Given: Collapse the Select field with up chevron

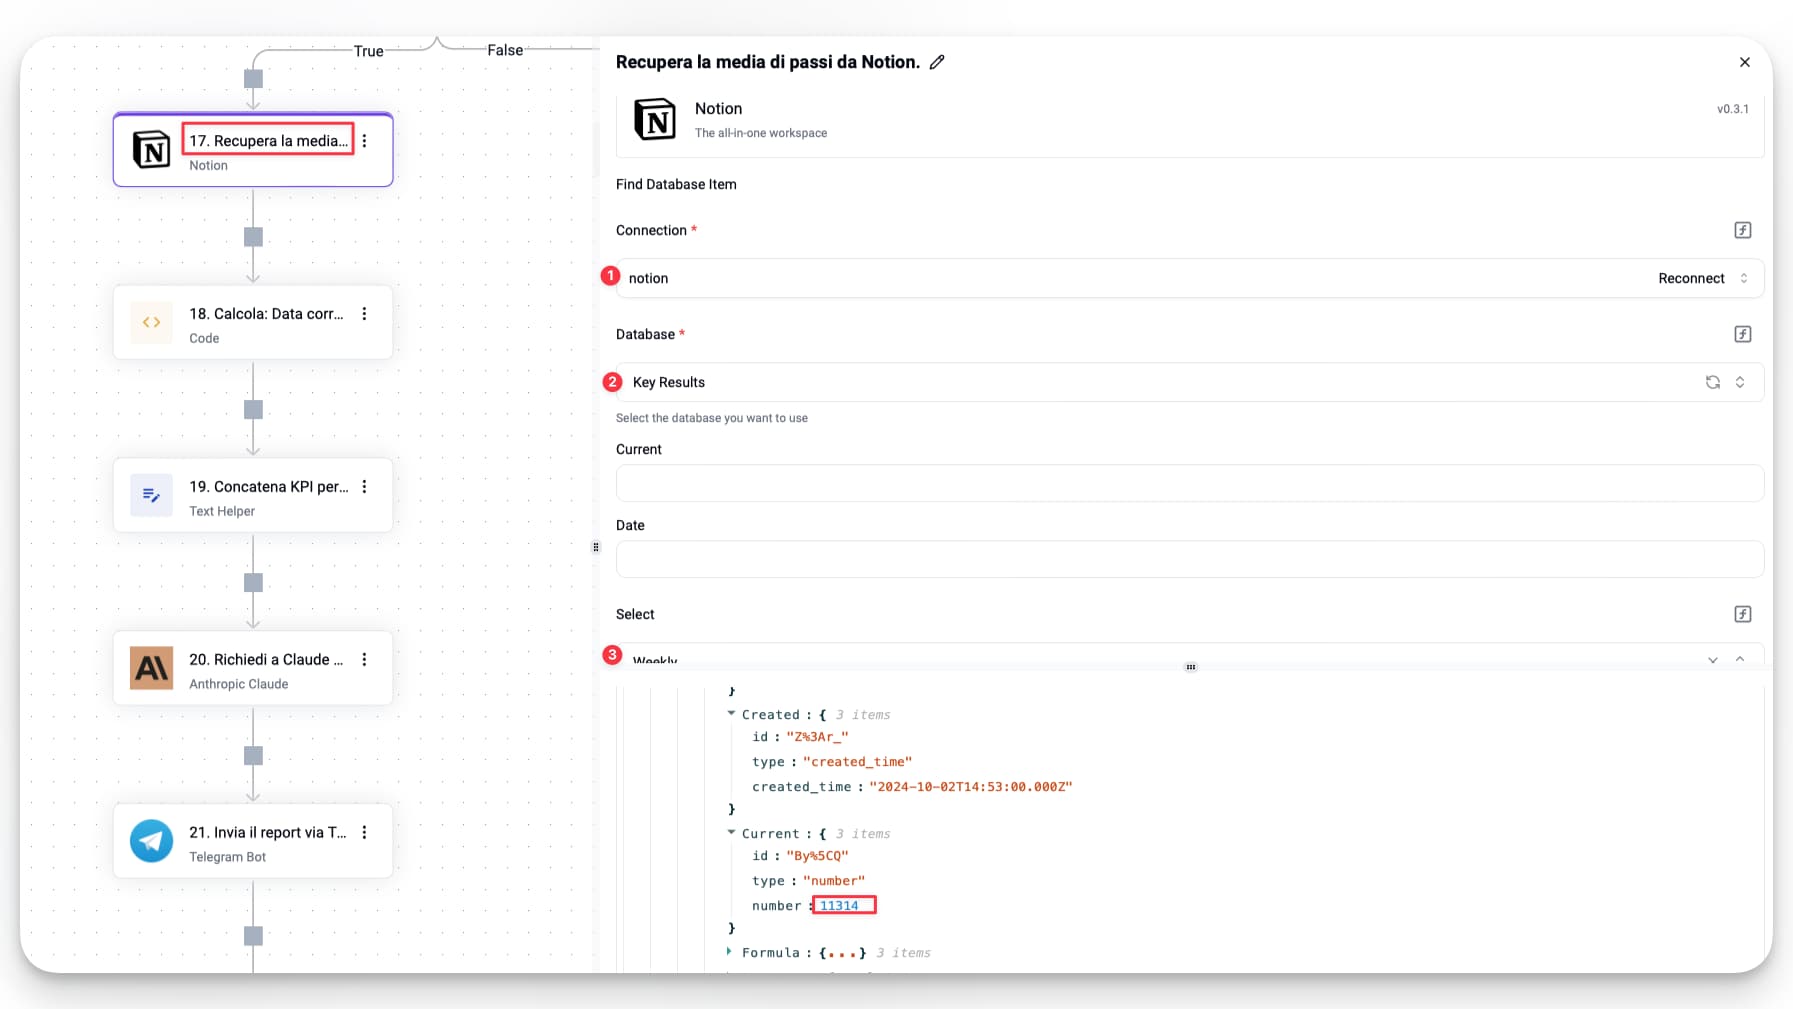Looking at the screenshot, I should tap(1740, 660).
